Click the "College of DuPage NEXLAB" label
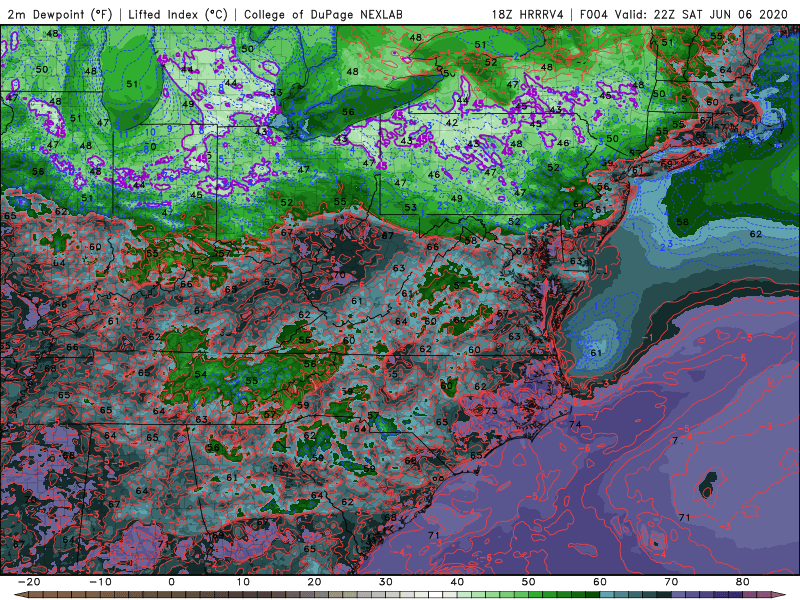Screen dimensions: 800x600 point(323,15)
